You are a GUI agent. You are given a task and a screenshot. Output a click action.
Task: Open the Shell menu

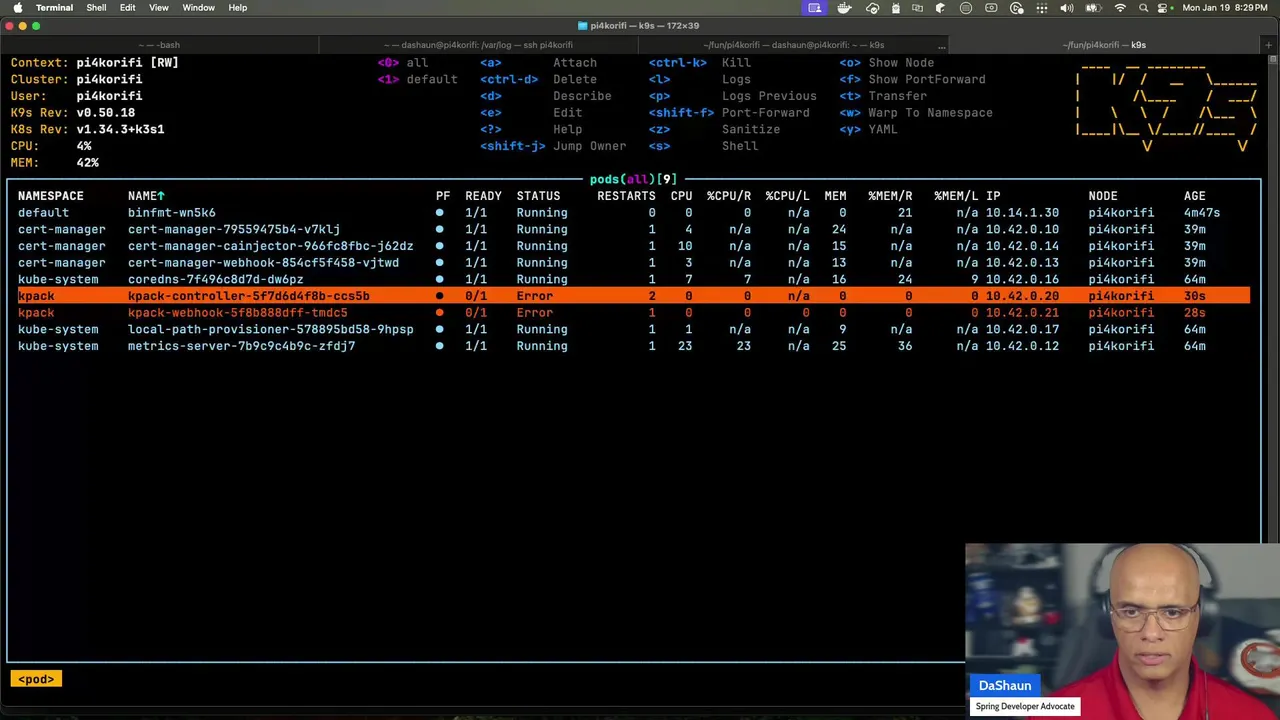tap(96, 8)
